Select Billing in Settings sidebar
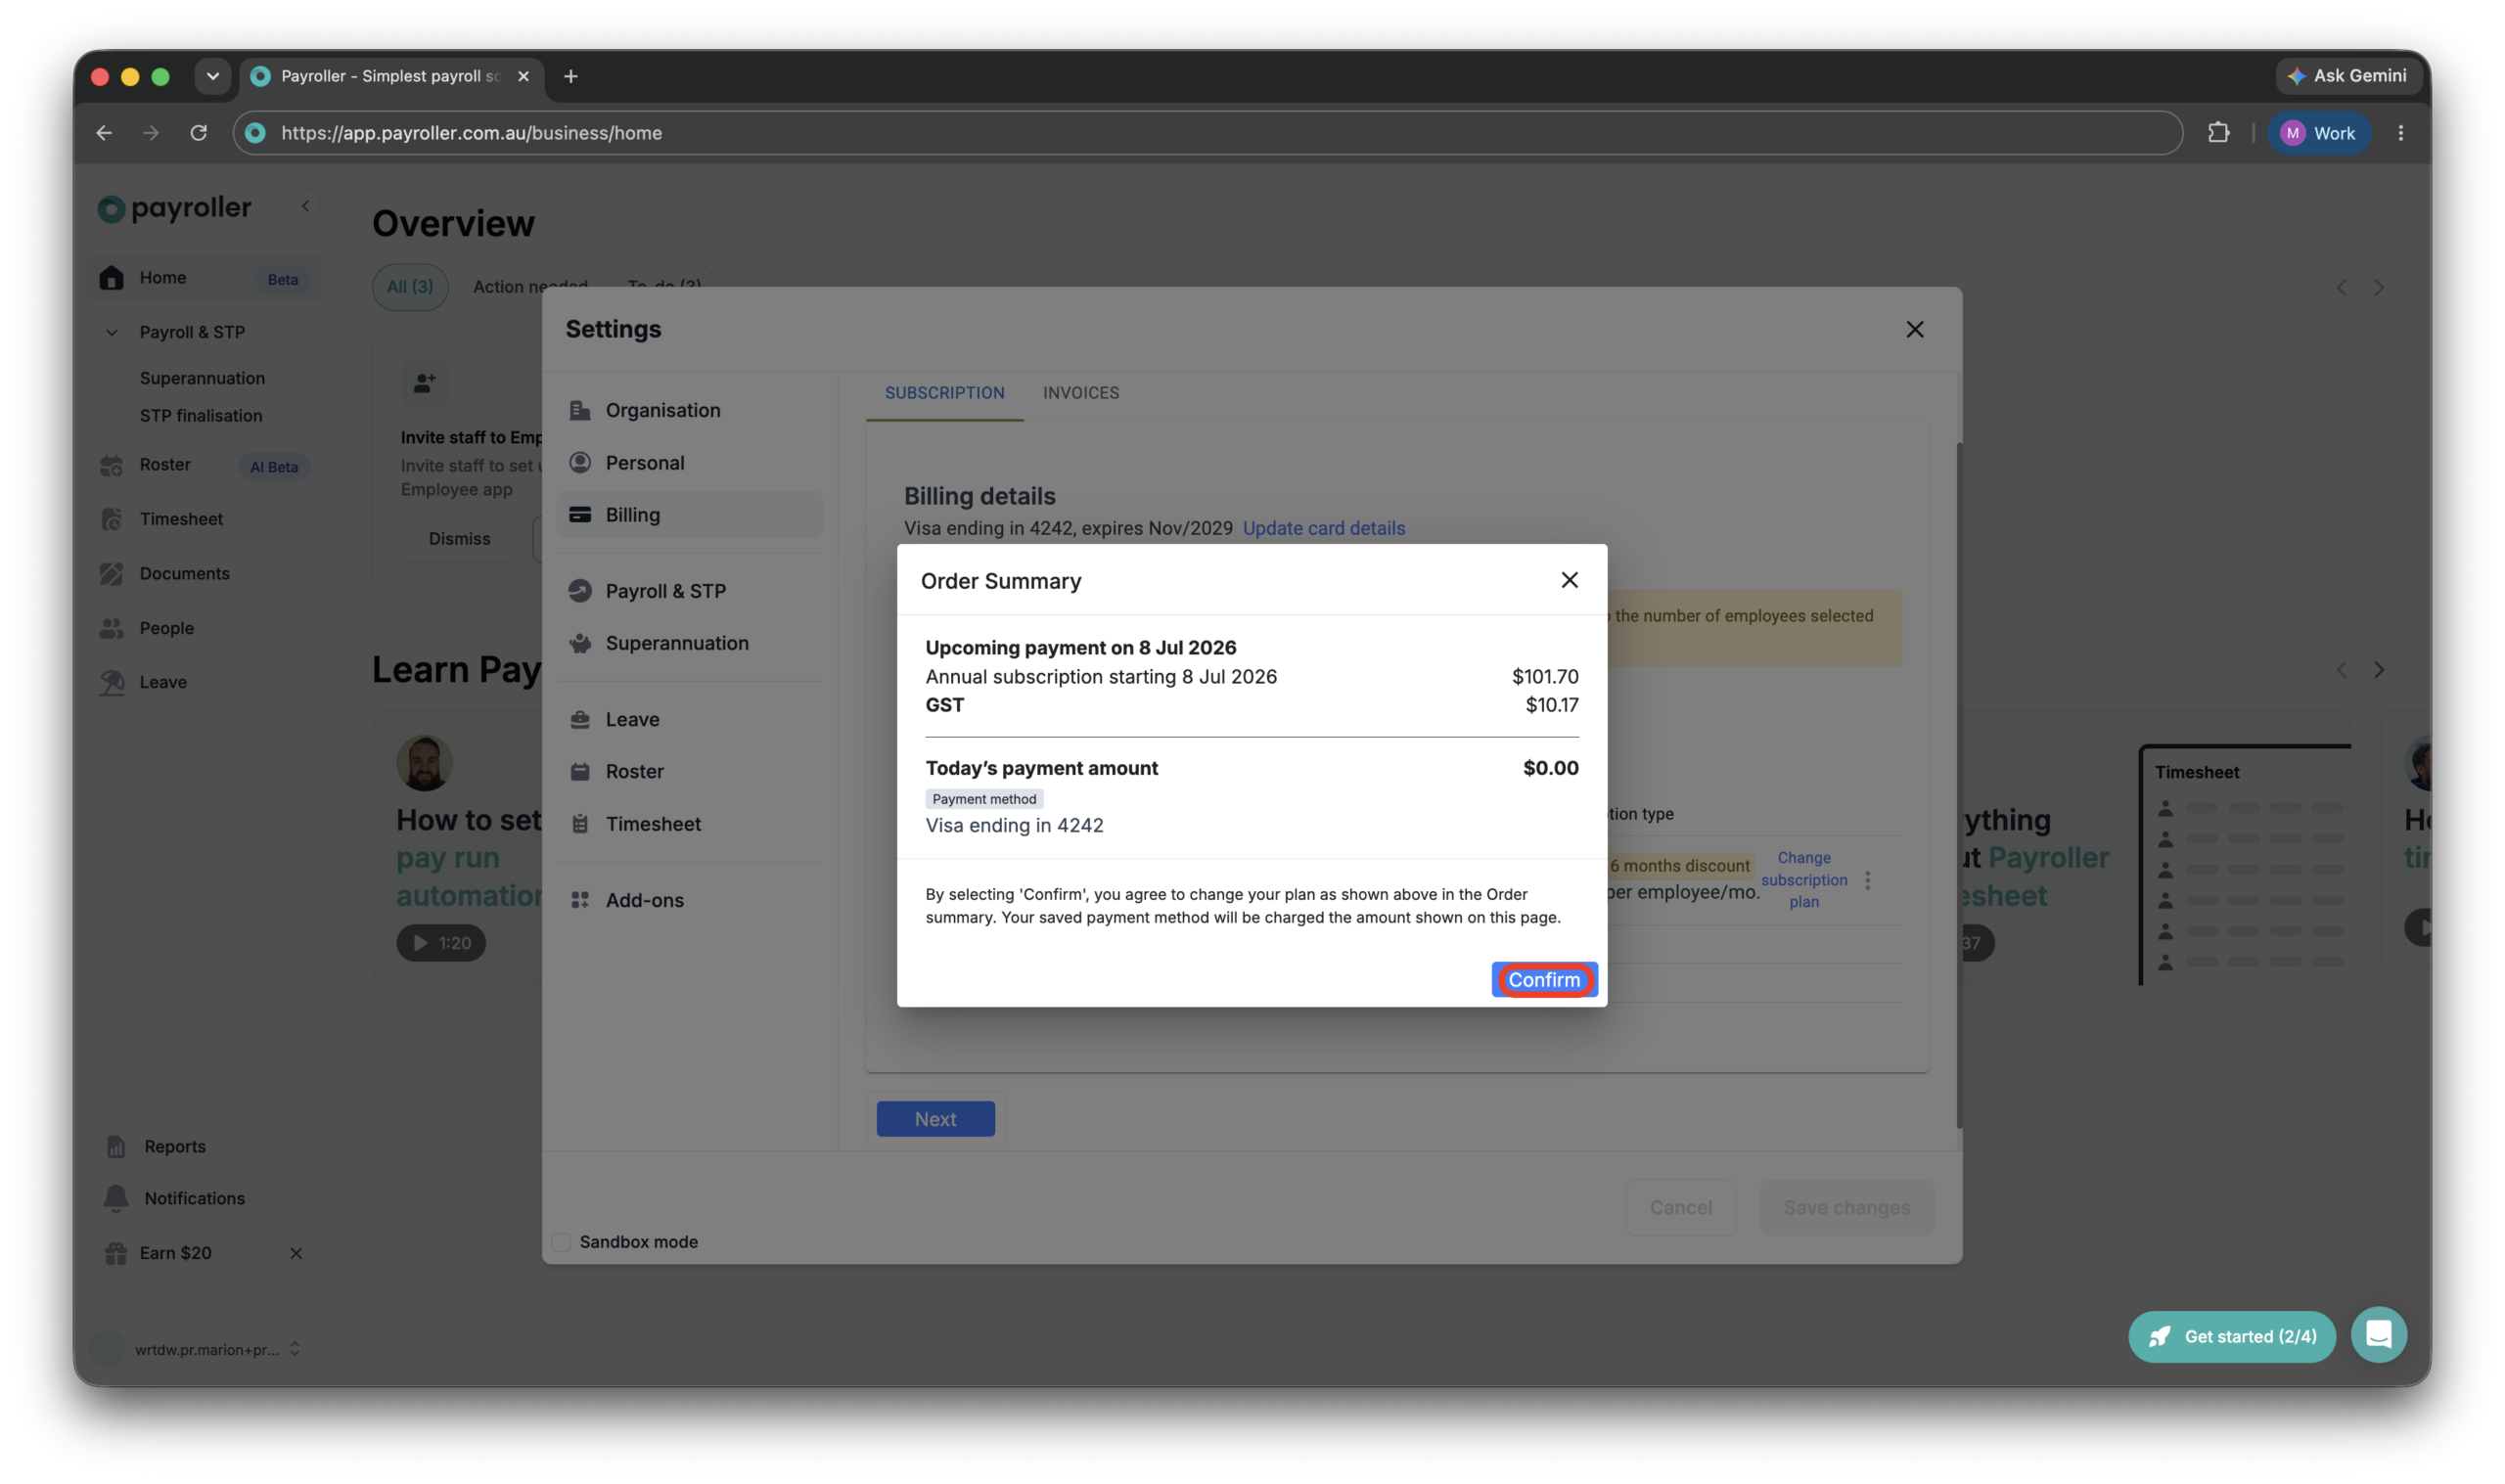Image resolution: width=2505 pixels, height=1484 pixels. (689, 514)
